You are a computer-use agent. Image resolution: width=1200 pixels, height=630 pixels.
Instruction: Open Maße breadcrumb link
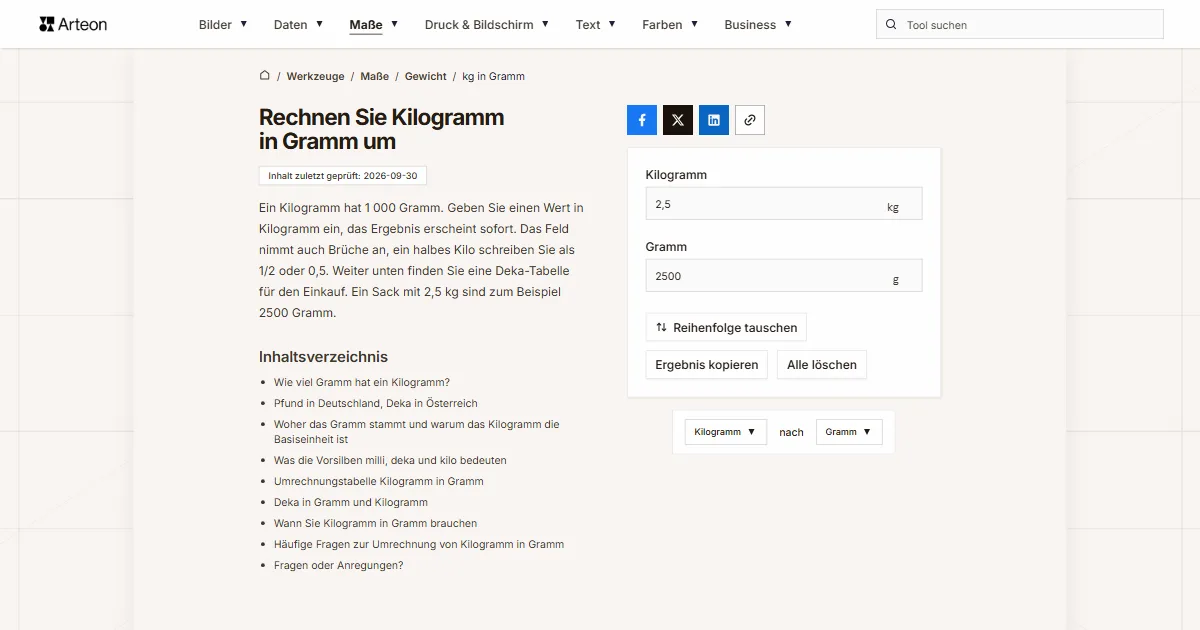375,76
